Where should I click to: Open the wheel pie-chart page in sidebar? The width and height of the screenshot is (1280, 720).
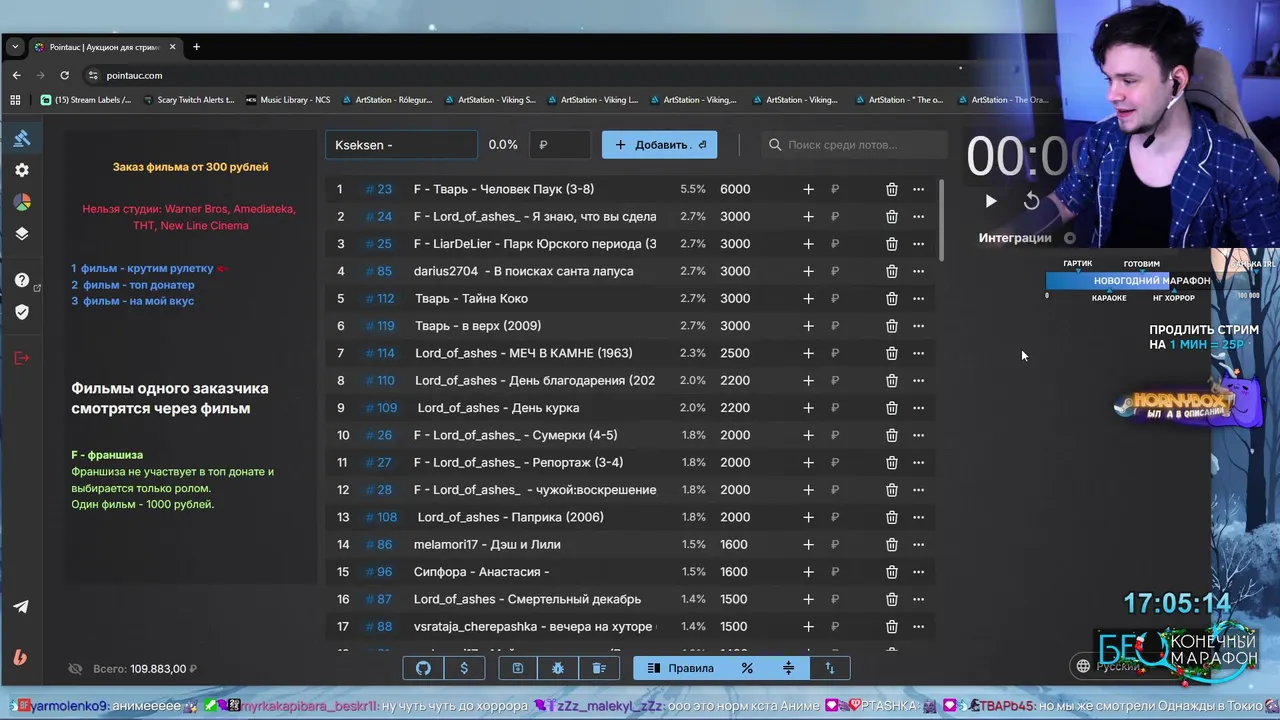click(22, 202)
